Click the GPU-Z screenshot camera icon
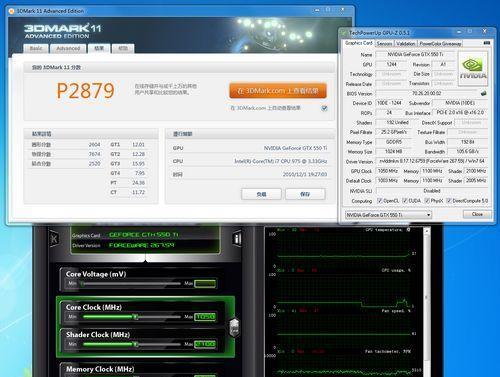 486,43
